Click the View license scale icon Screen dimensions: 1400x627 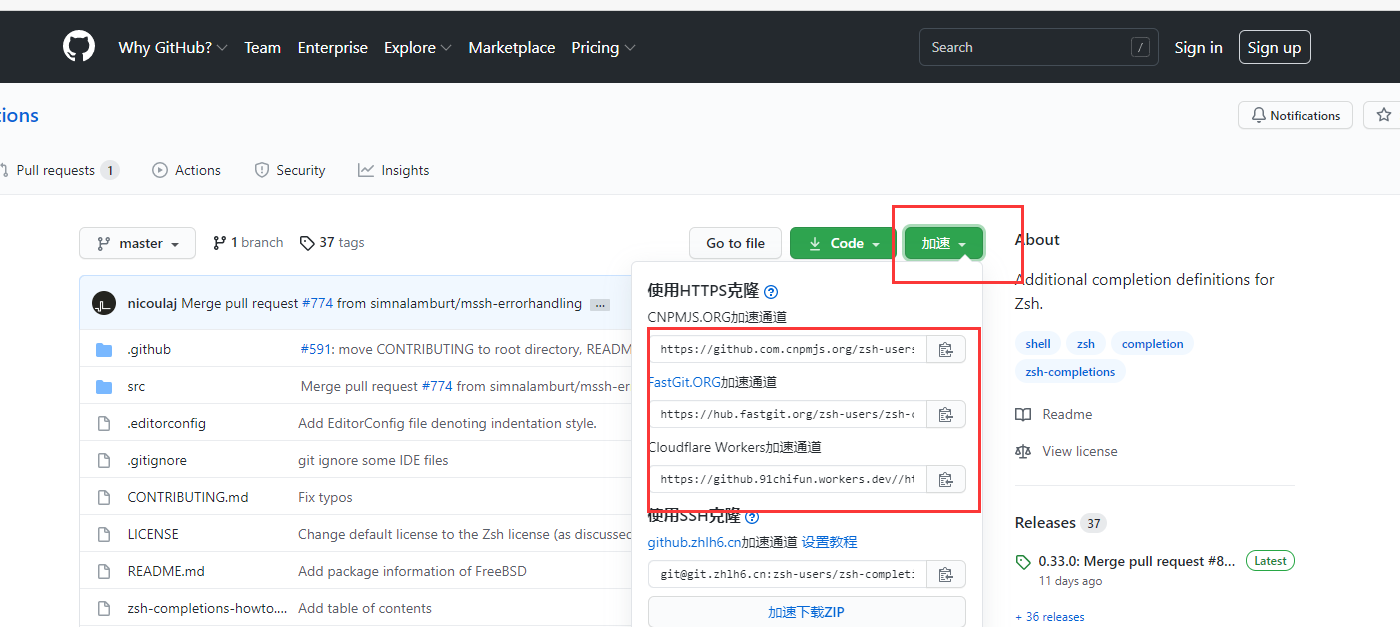(x=1023, y=451)
